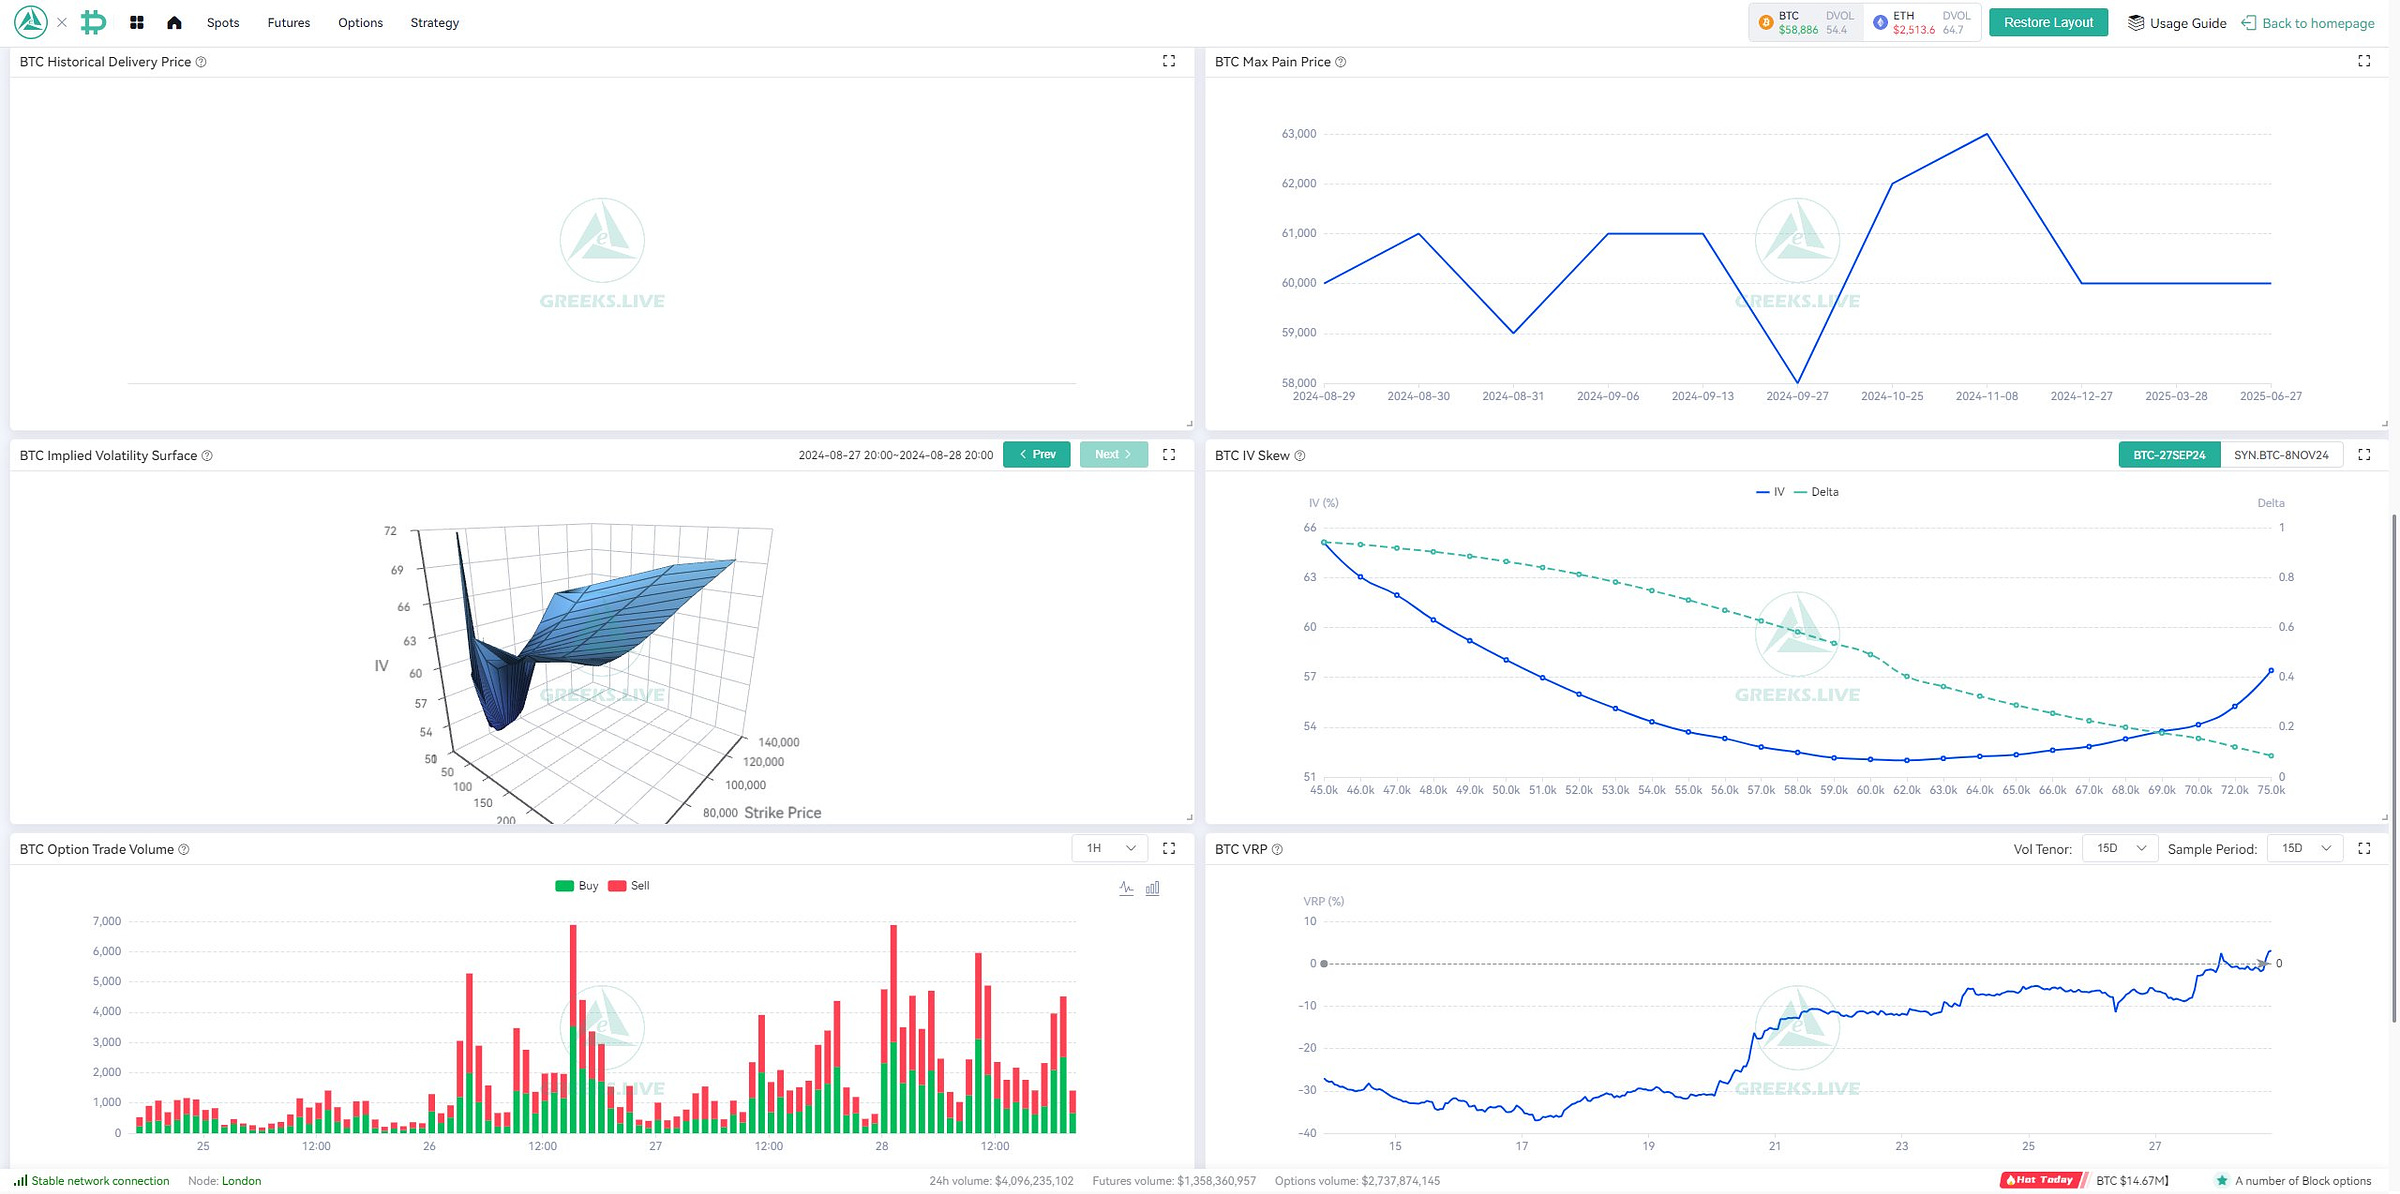The width and height of the screenshot is (2400, 1194).
Task: Open the Spots menu
Action: coord(223,23)
